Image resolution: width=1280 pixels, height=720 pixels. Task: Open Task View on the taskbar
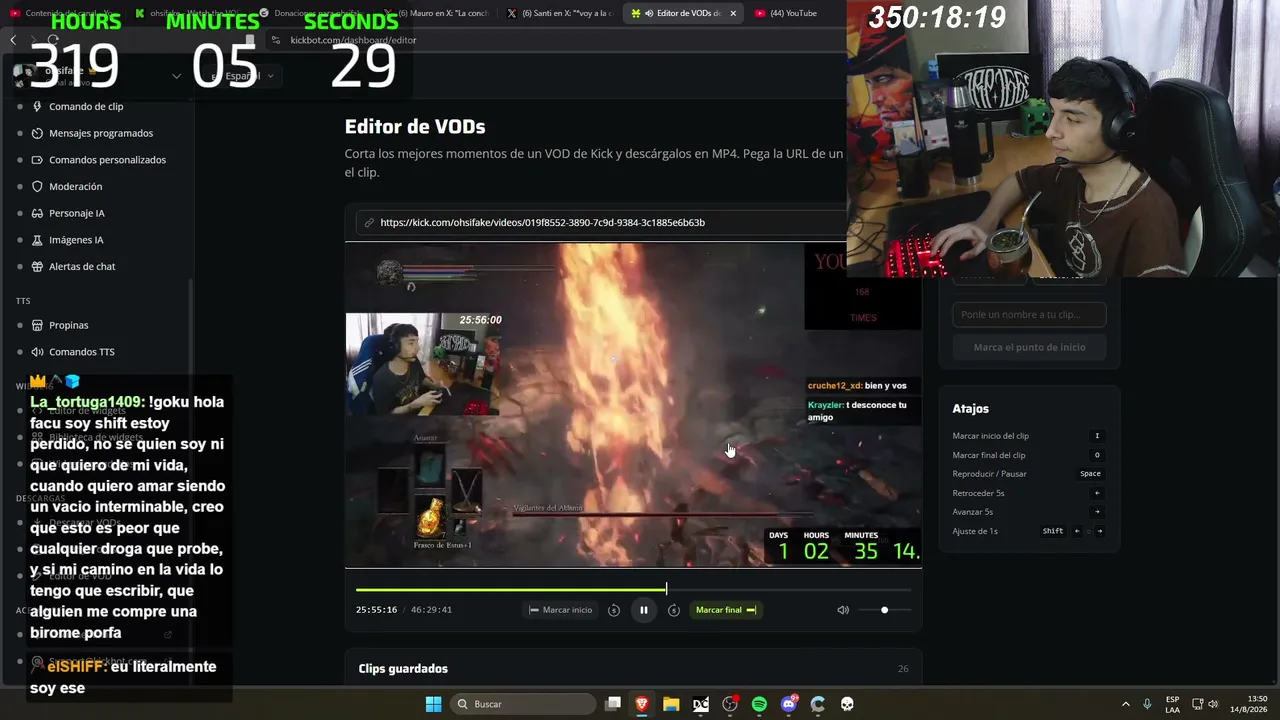pyautogui.click(x=613, y=704)
